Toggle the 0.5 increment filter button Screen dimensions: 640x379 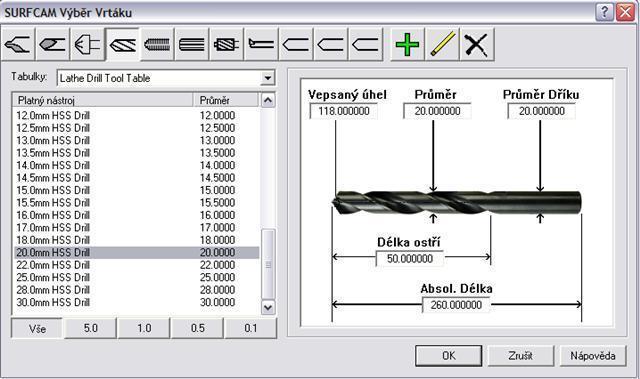198,328
